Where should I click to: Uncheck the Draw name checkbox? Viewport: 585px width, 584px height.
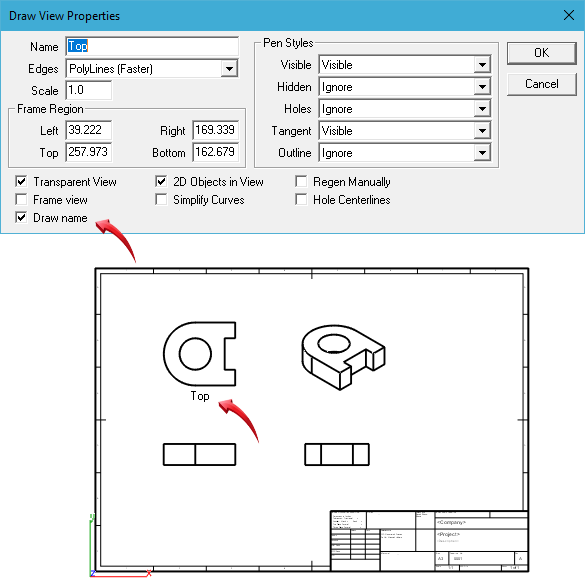(x=21, y=218)
